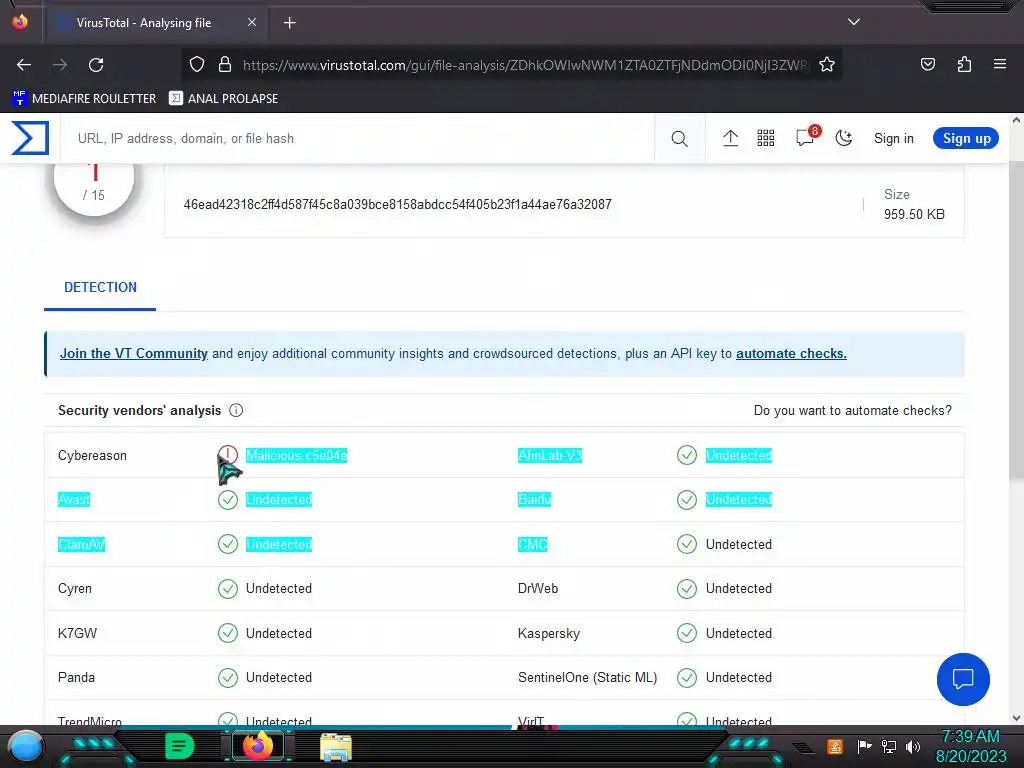Open the Start orb on taskbar
The height and width of the screenshot is (768, 1024).
pos(25,748)
